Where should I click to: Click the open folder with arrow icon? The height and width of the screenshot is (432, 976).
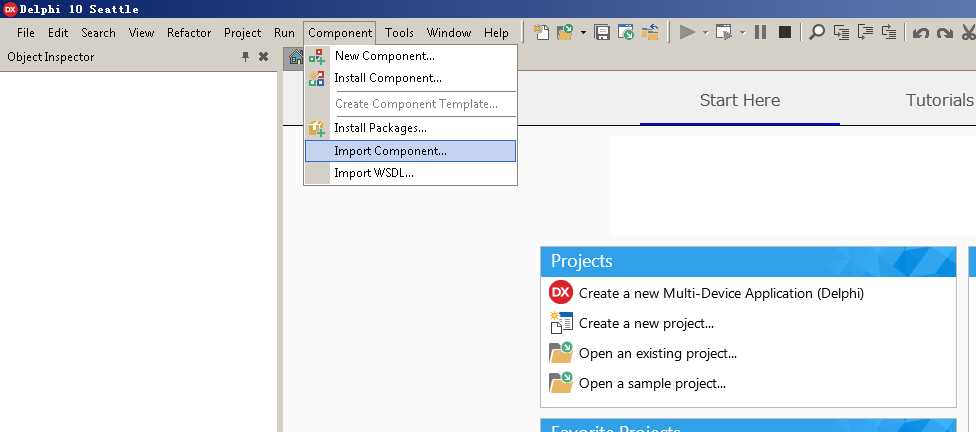(650, 32)
